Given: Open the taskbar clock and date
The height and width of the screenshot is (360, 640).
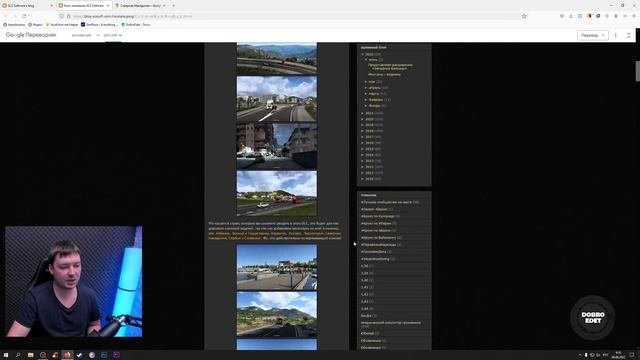Looking at the screenshot, I should click(x=619, y=355).
